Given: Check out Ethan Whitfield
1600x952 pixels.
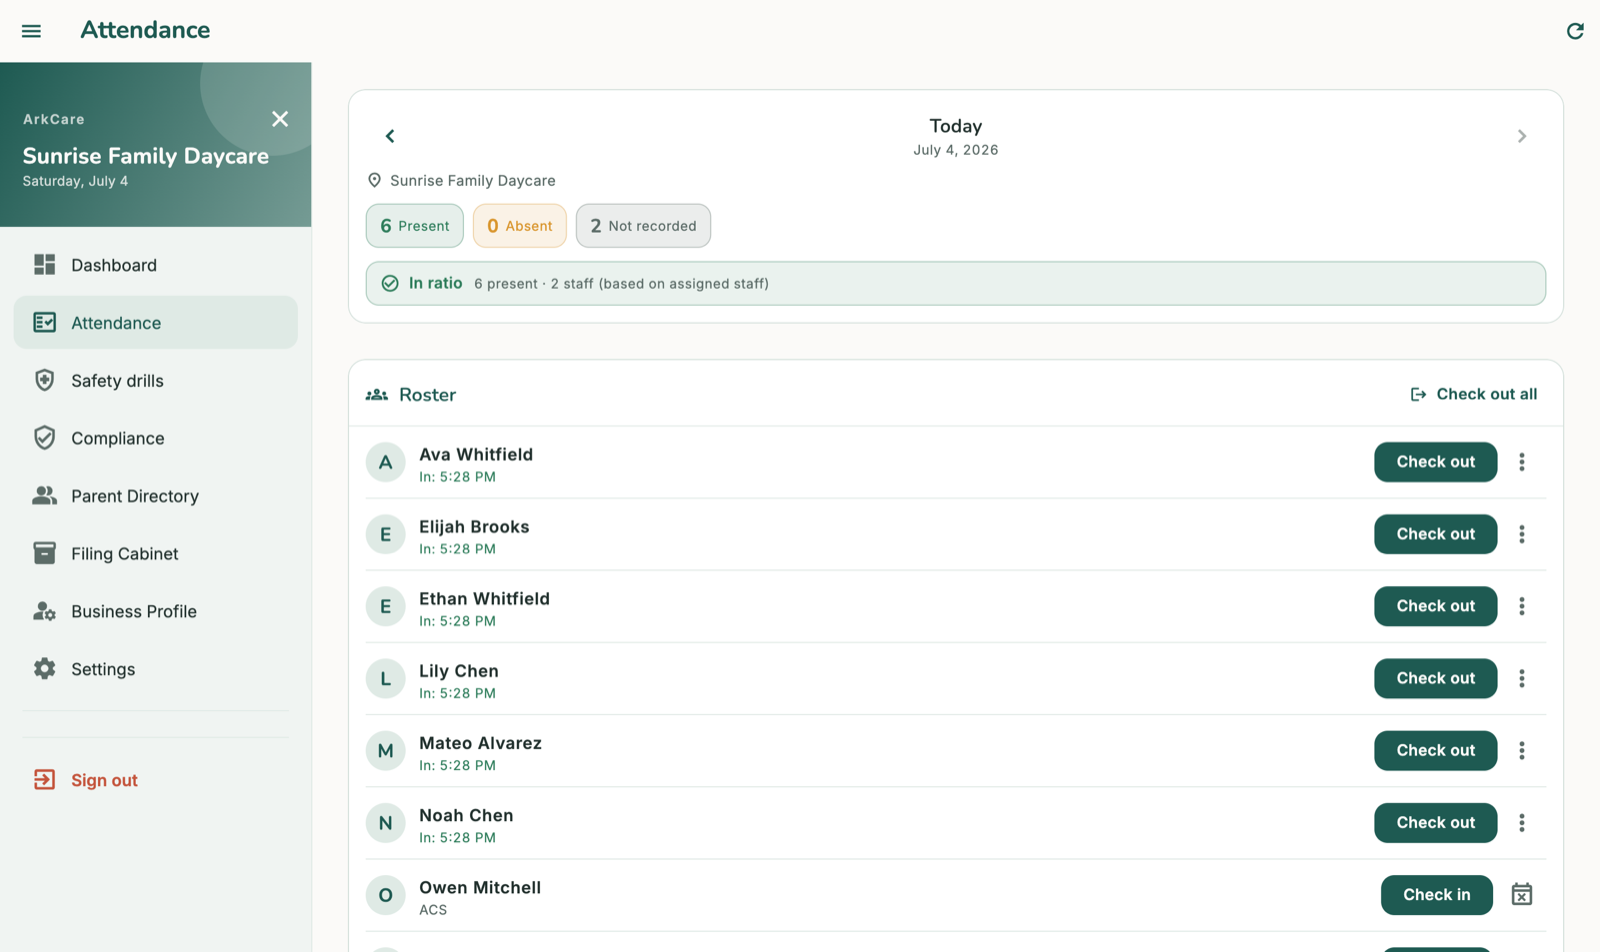Looking at the screenshot, I should click(x=1435, y=606).
